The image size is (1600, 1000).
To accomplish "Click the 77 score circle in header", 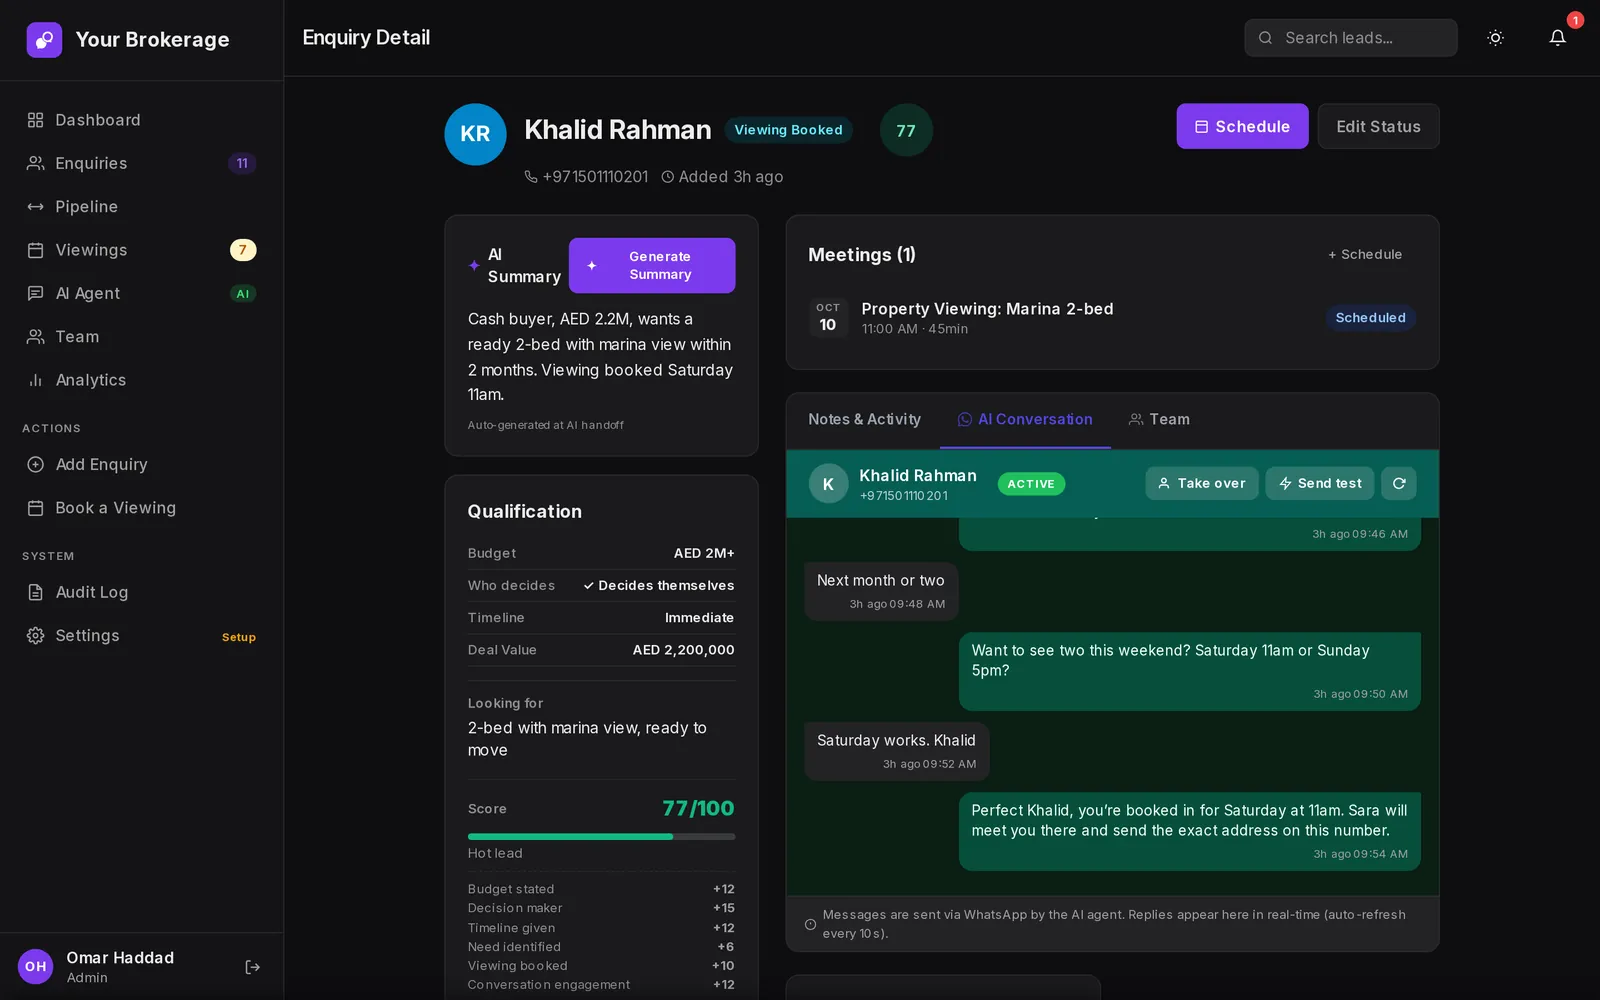I will tap(906, 130).
